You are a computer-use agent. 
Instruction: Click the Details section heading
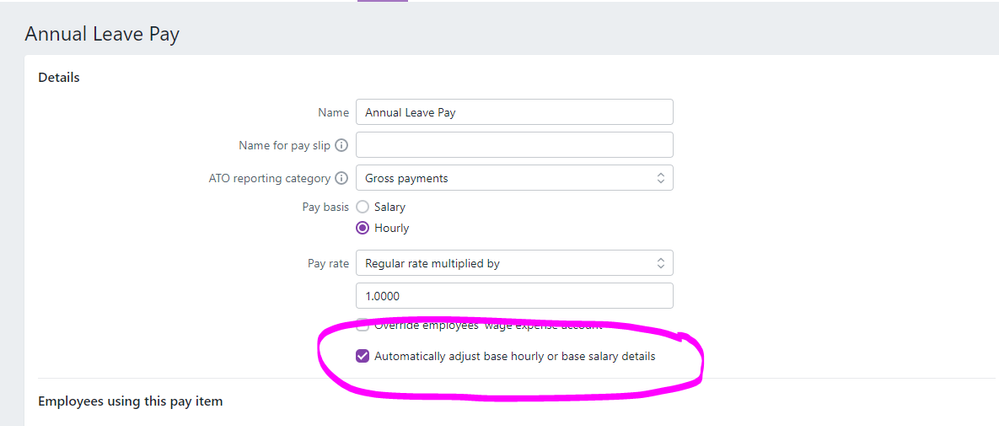[x=59, y=77]
